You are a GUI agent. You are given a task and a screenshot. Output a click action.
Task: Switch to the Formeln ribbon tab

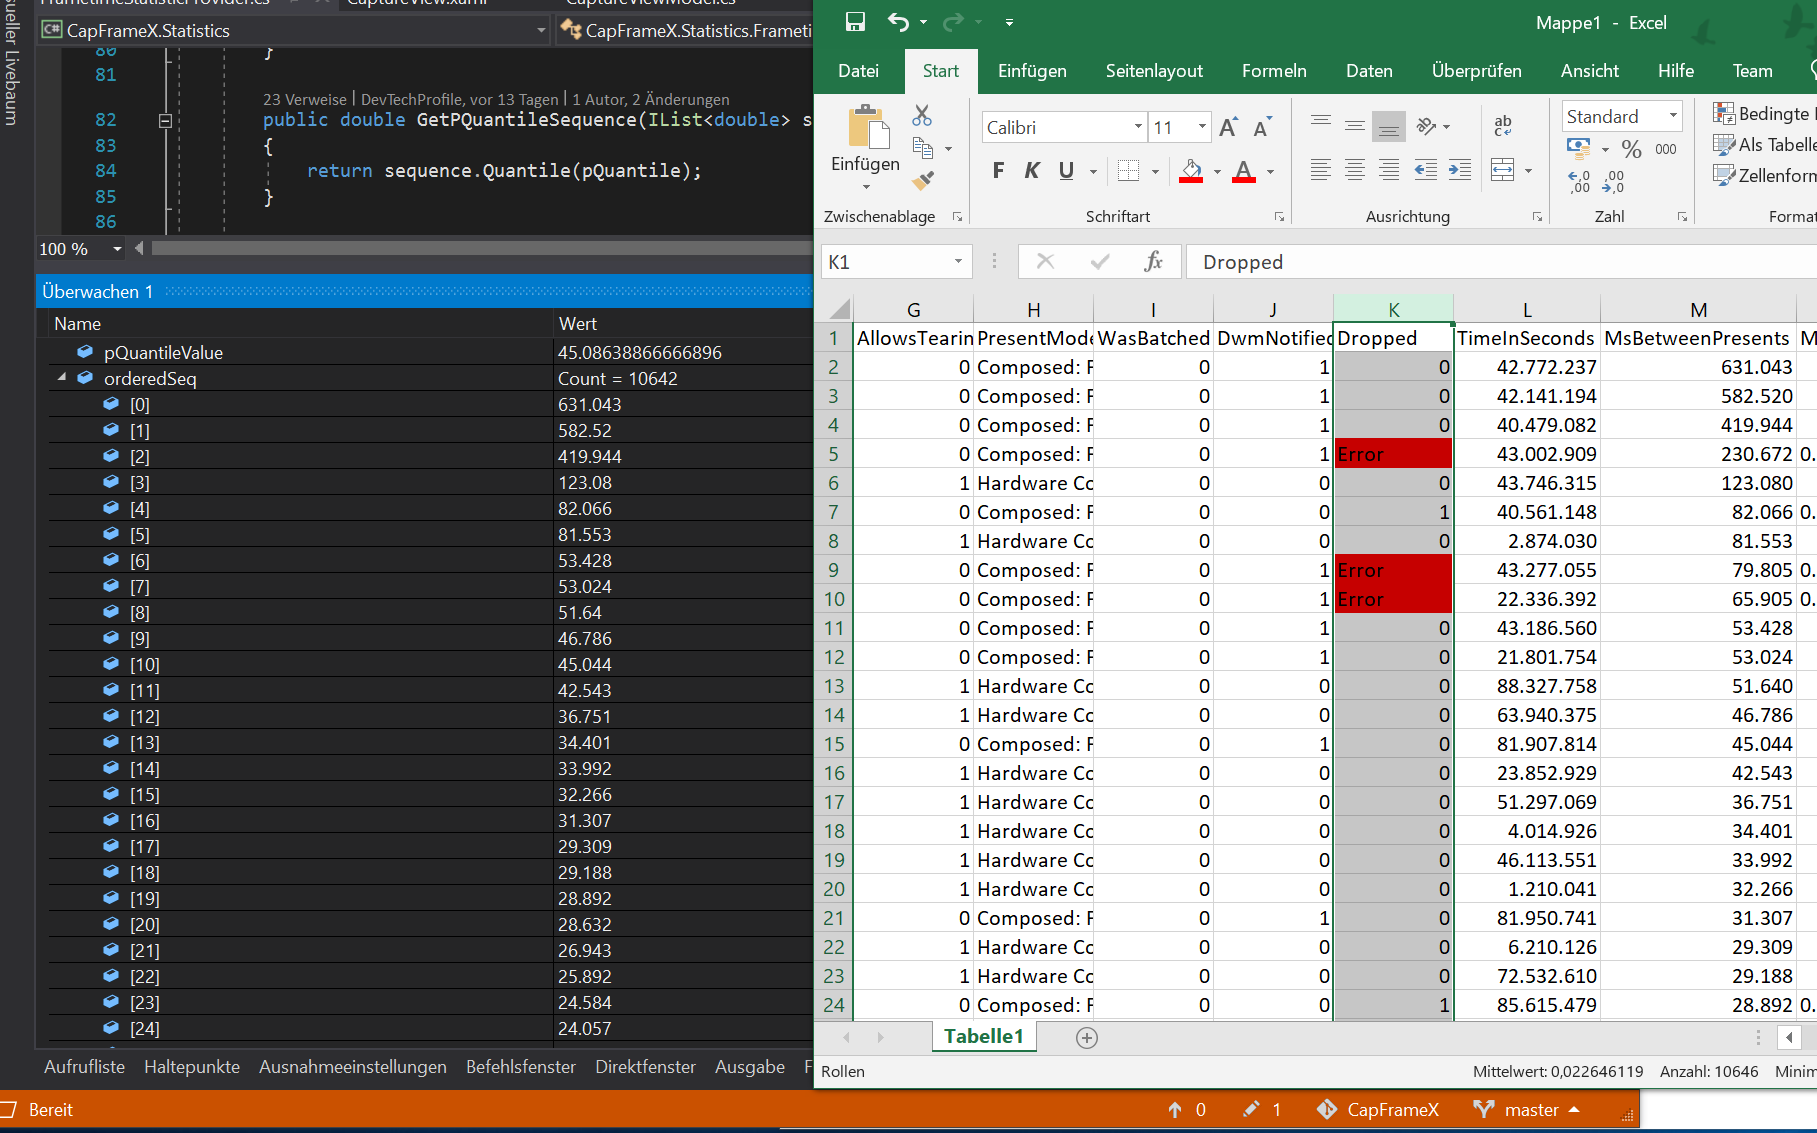[1274, 71]
